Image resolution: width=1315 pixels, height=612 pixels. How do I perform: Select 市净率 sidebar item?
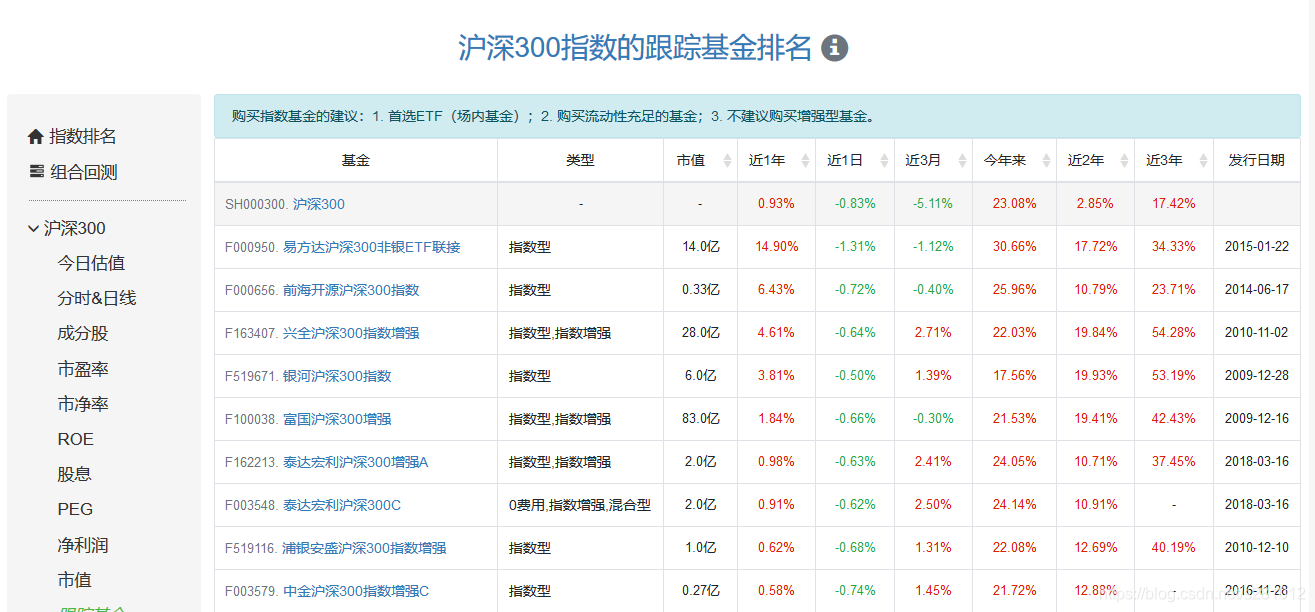(83, 404)
